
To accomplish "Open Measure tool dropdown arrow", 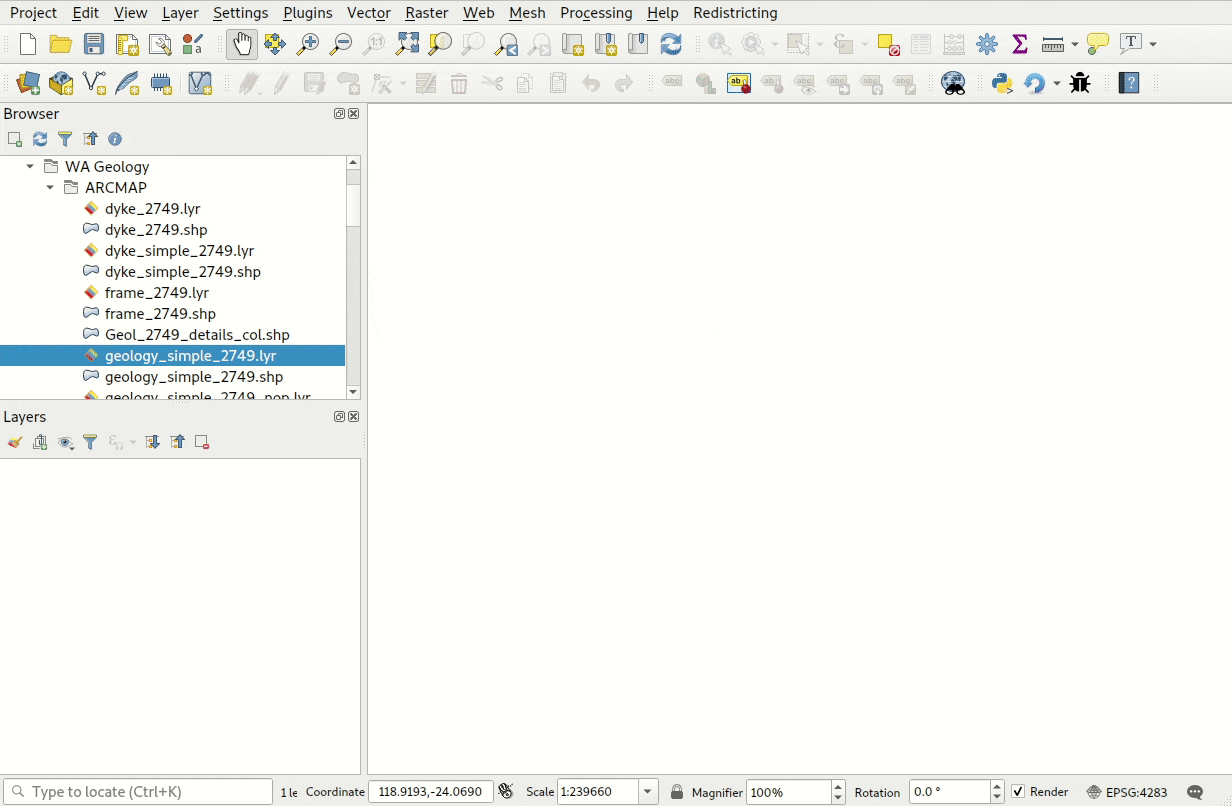I will point(1075,44).
